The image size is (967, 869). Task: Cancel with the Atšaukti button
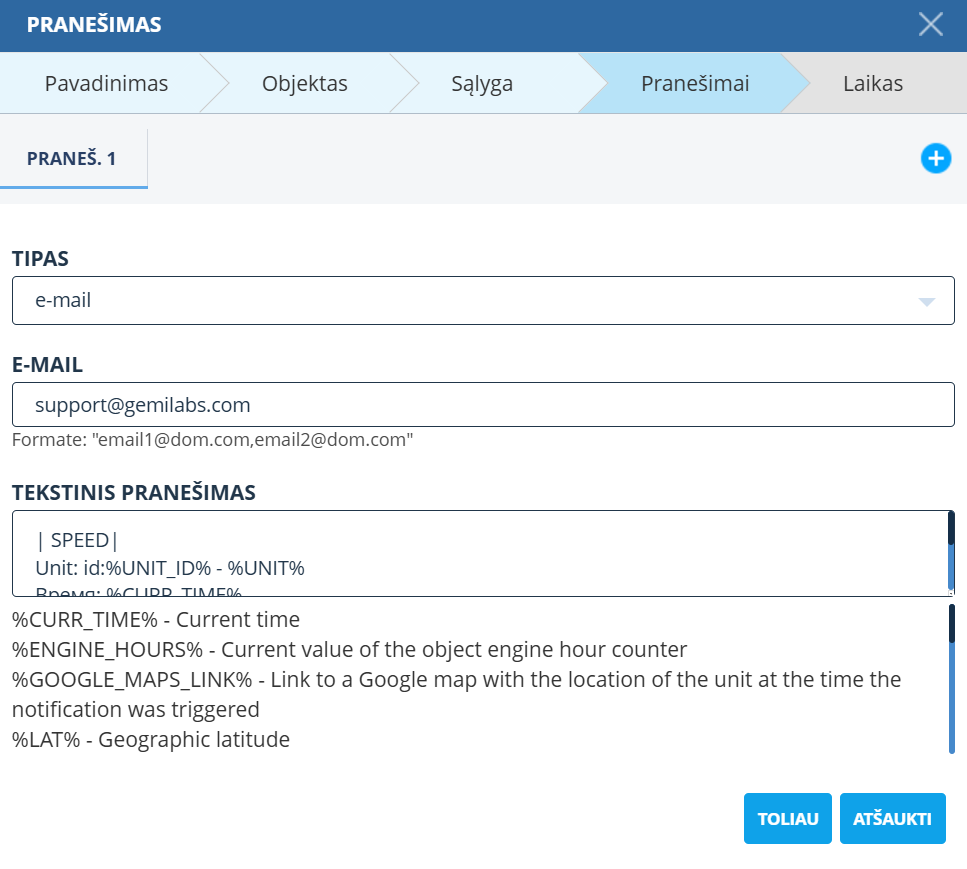[892, 819]
